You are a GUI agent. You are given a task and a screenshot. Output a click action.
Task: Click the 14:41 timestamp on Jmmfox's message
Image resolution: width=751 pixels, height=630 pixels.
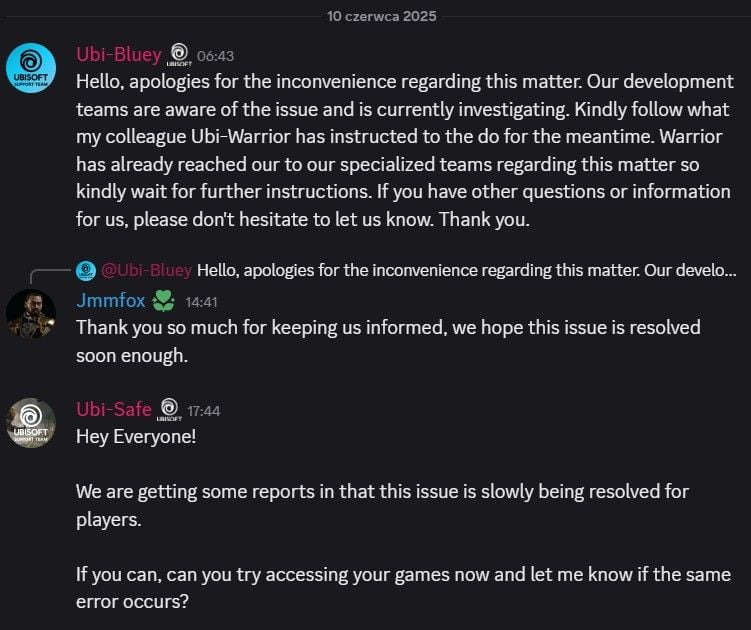(201, 302)
